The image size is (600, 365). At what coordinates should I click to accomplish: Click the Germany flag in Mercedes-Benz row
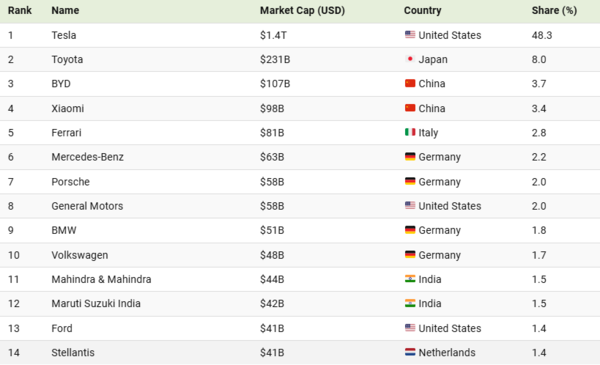point(410,156)
